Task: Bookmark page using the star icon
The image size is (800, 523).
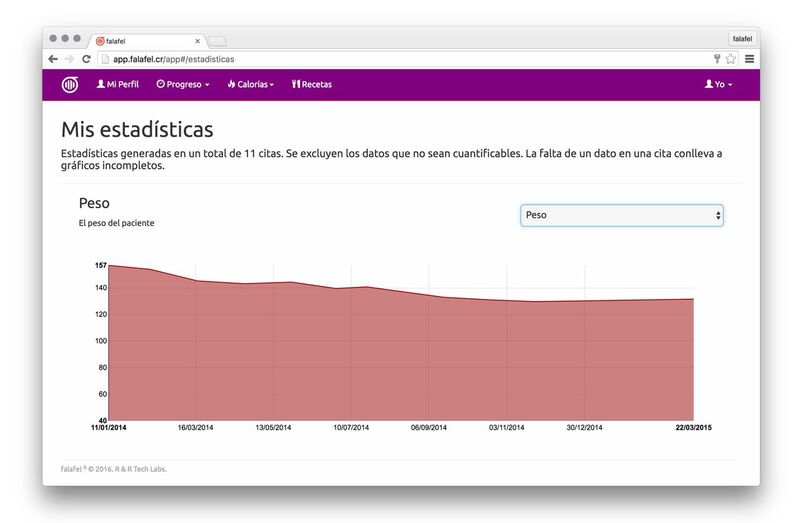Action: point(731,59)
